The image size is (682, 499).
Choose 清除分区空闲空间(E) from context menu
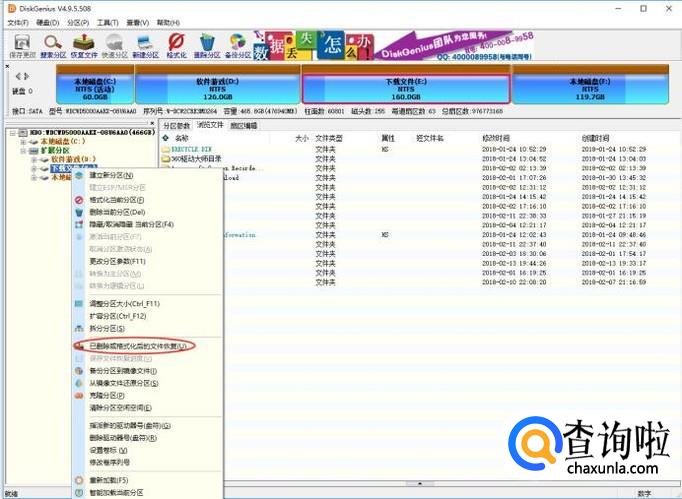(x=120, y=408)
